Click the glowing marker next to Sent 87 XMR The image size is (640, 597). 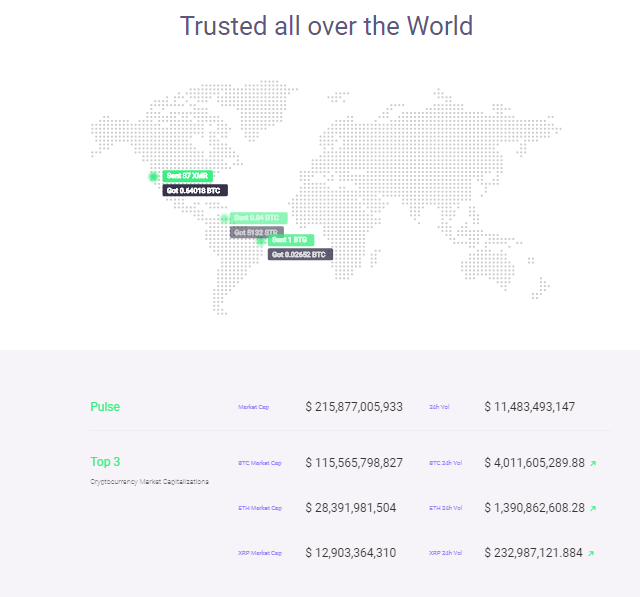click(x=154, y=176)
